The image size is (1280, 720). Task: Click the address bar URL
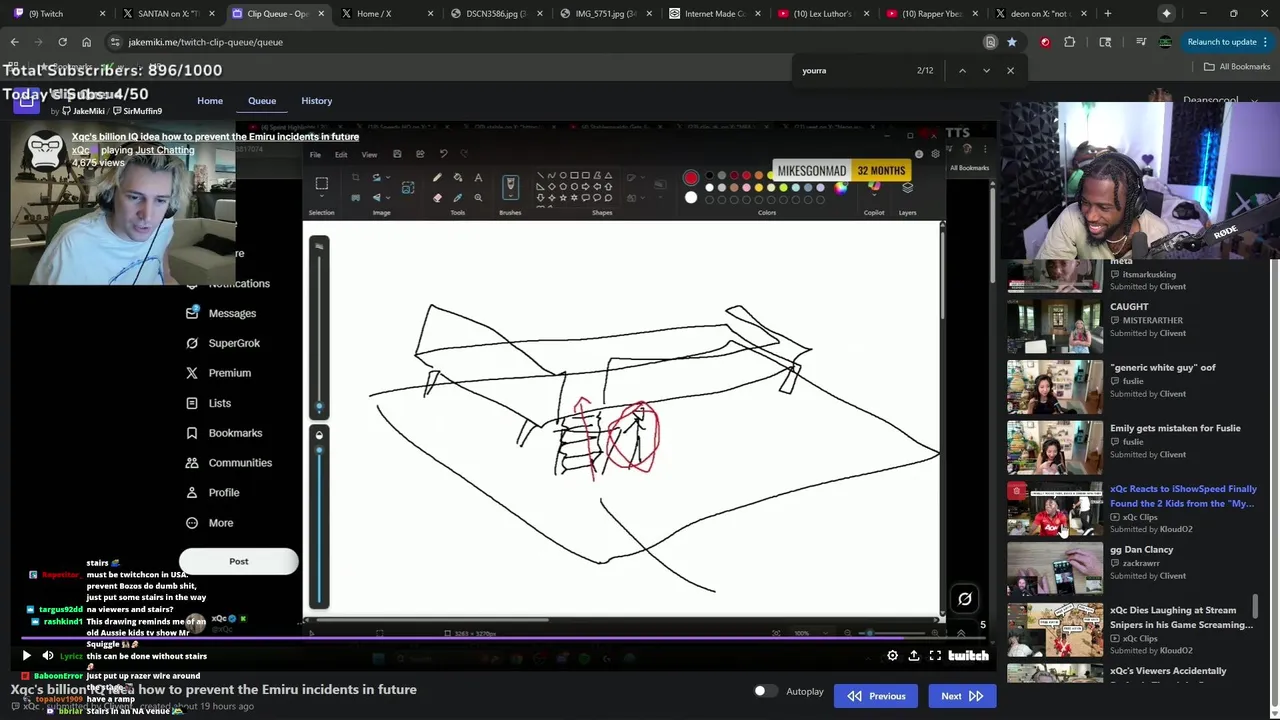pos(205,42)
